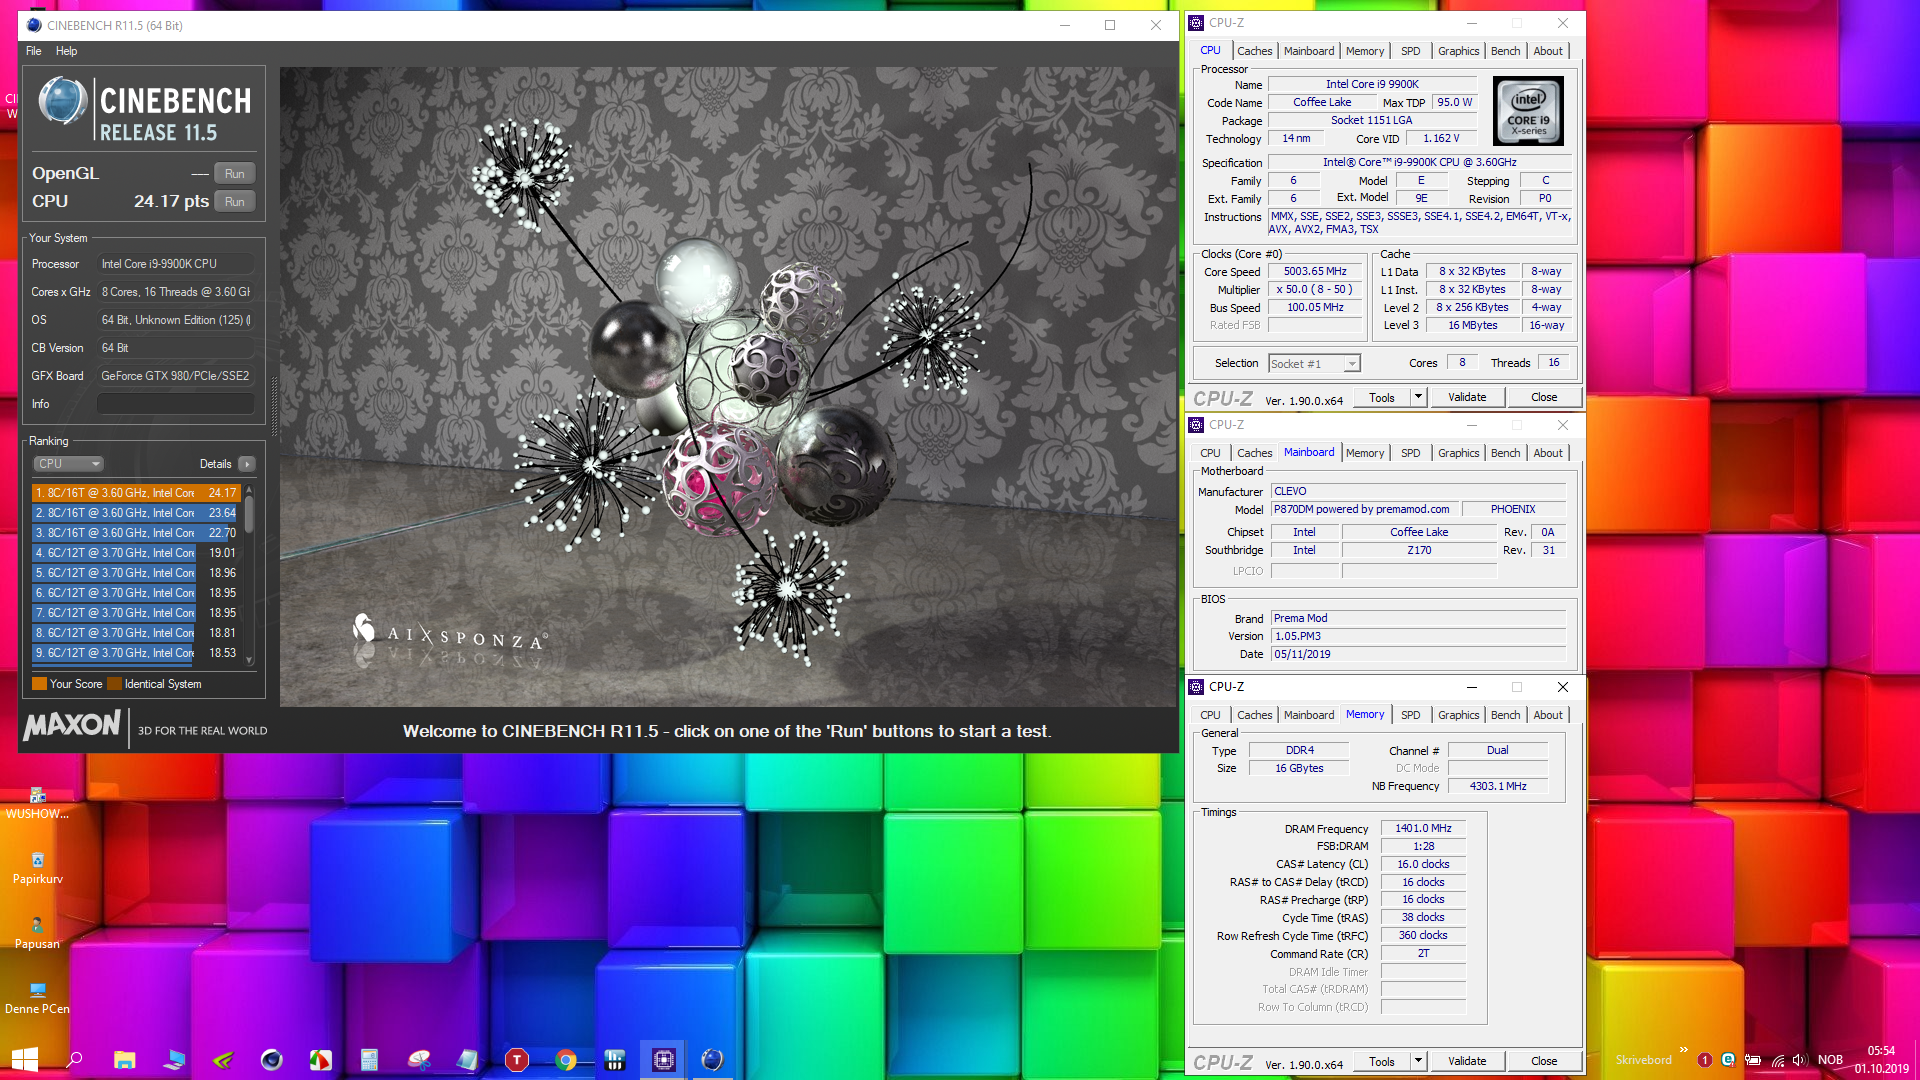Open the Cinema 4D sphere taskbar icon
Viewport: 1920px width, 1080px height.
click(271, 1060)
